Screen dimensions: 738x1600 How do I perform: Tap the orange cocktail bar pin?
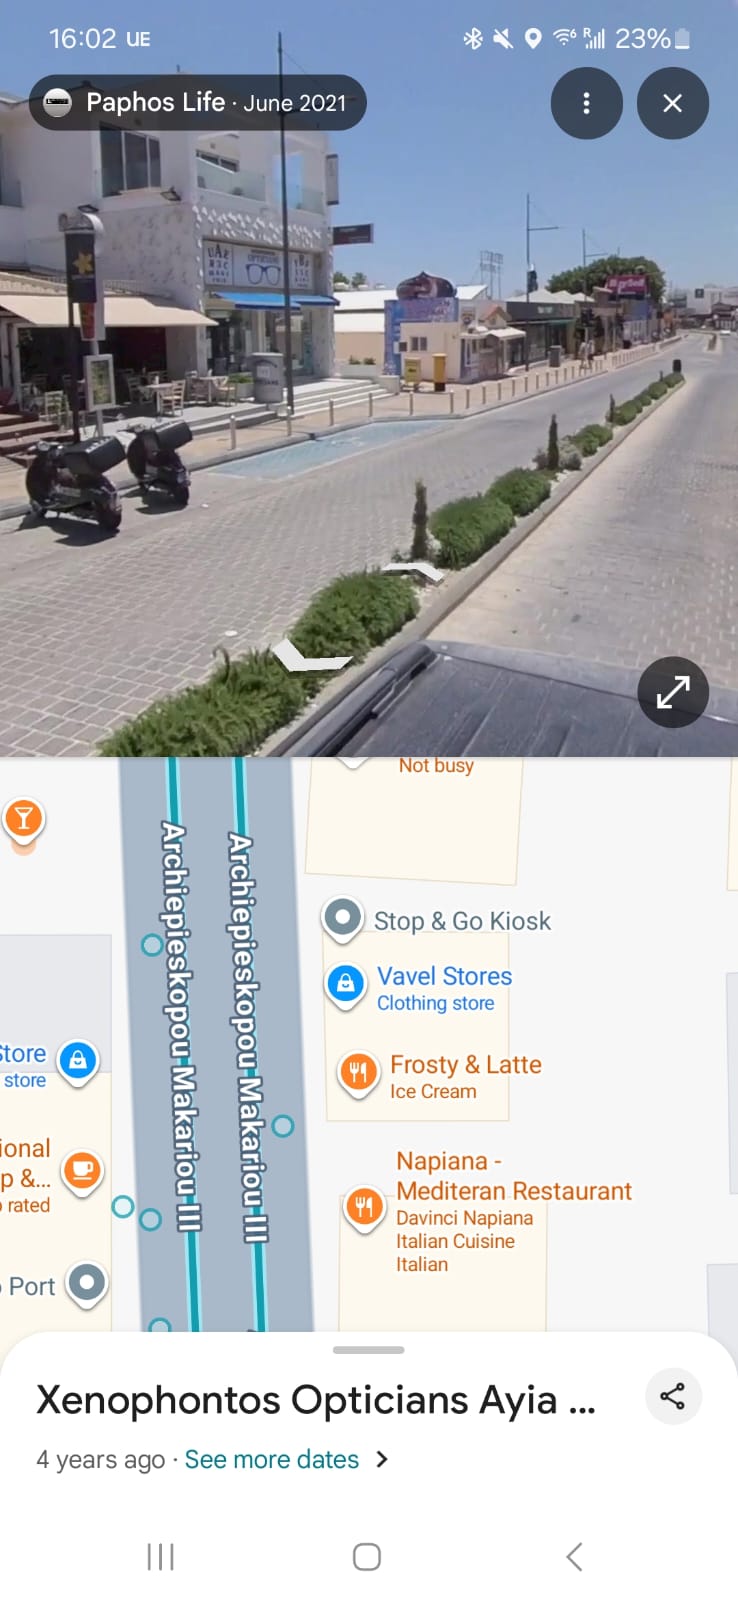[24, 820]
